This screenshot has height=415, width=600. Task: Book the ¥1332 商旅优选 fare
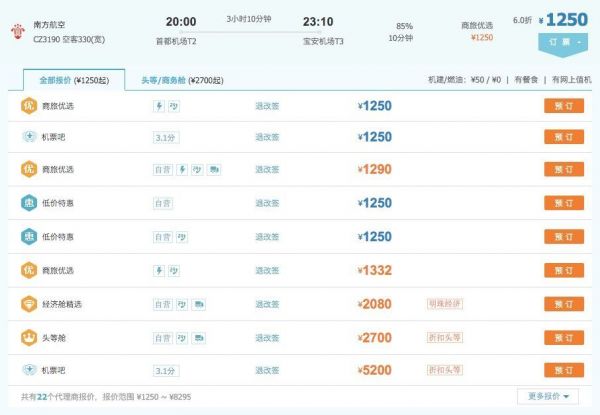coord(563,270)
